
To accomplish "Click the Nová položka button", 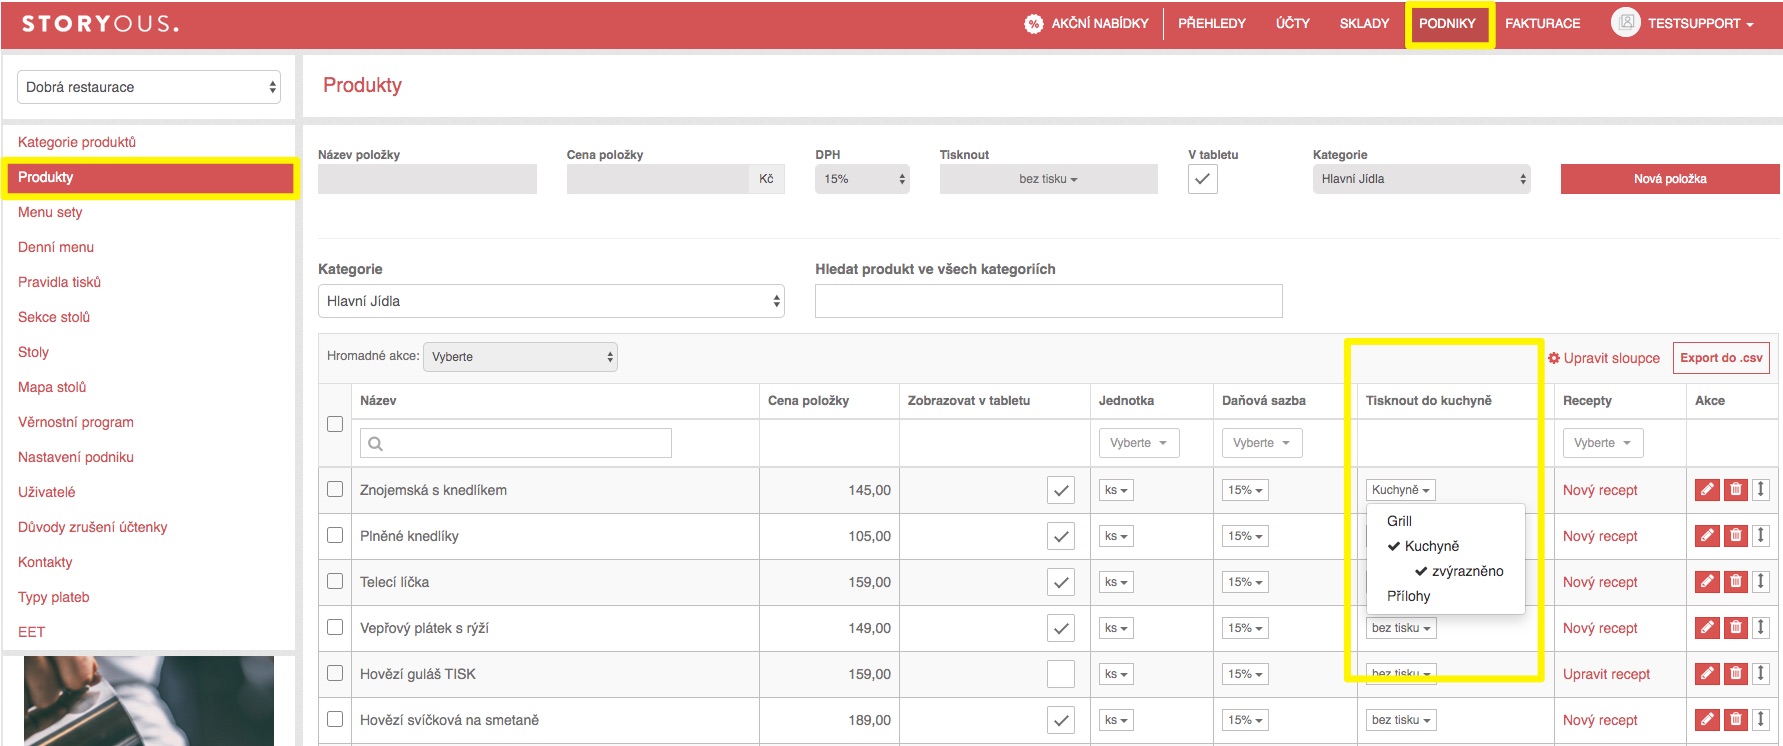I will (1670, 179).
